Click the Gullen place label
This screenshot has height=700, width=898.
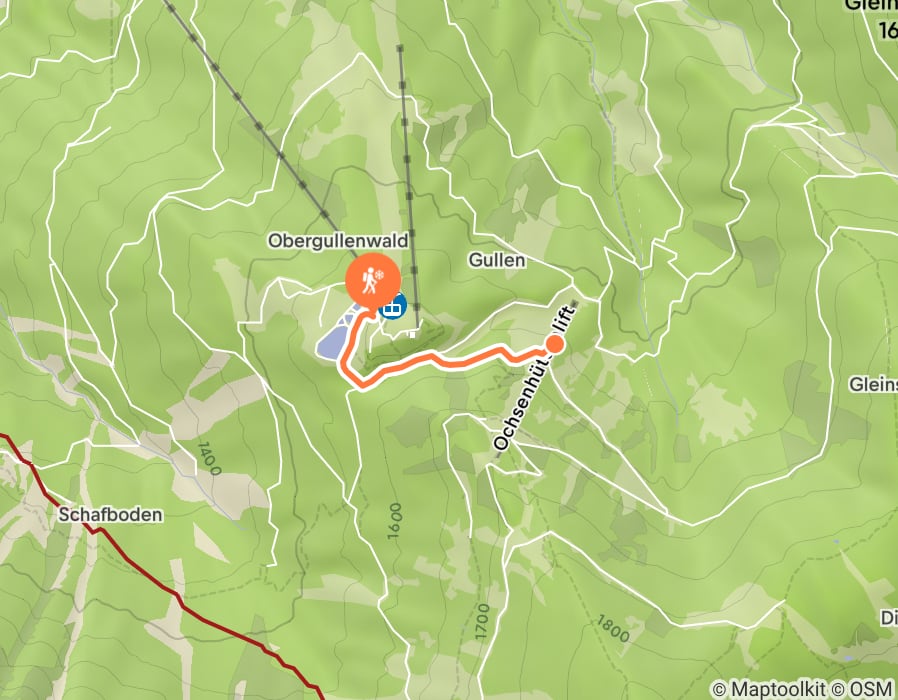pyautogui.click(x=497, y=260)
